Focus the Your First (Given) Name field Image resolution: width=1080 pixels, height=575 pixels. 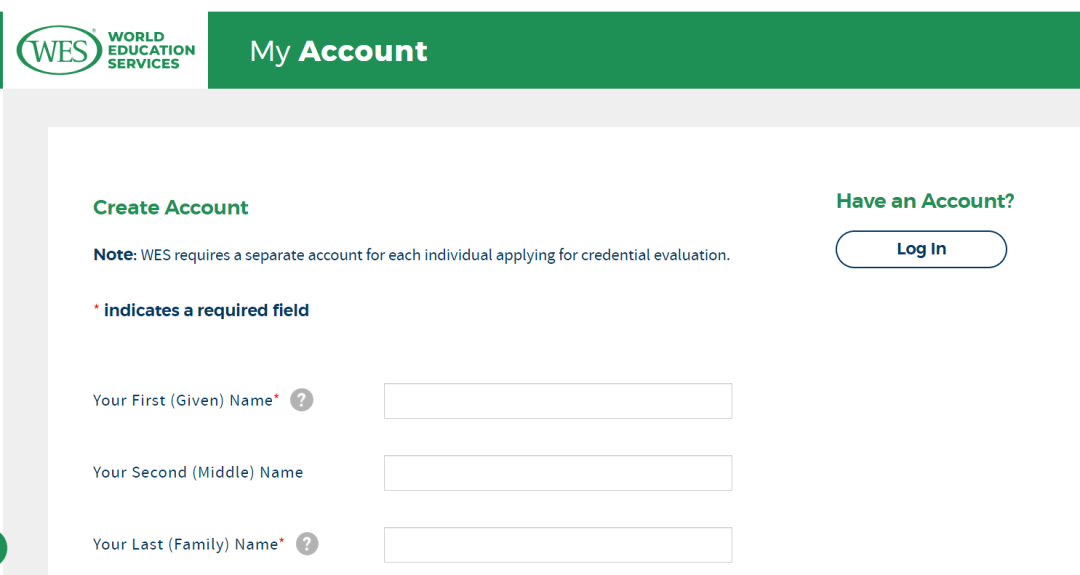pyautogui.click(x=558, y=401)
